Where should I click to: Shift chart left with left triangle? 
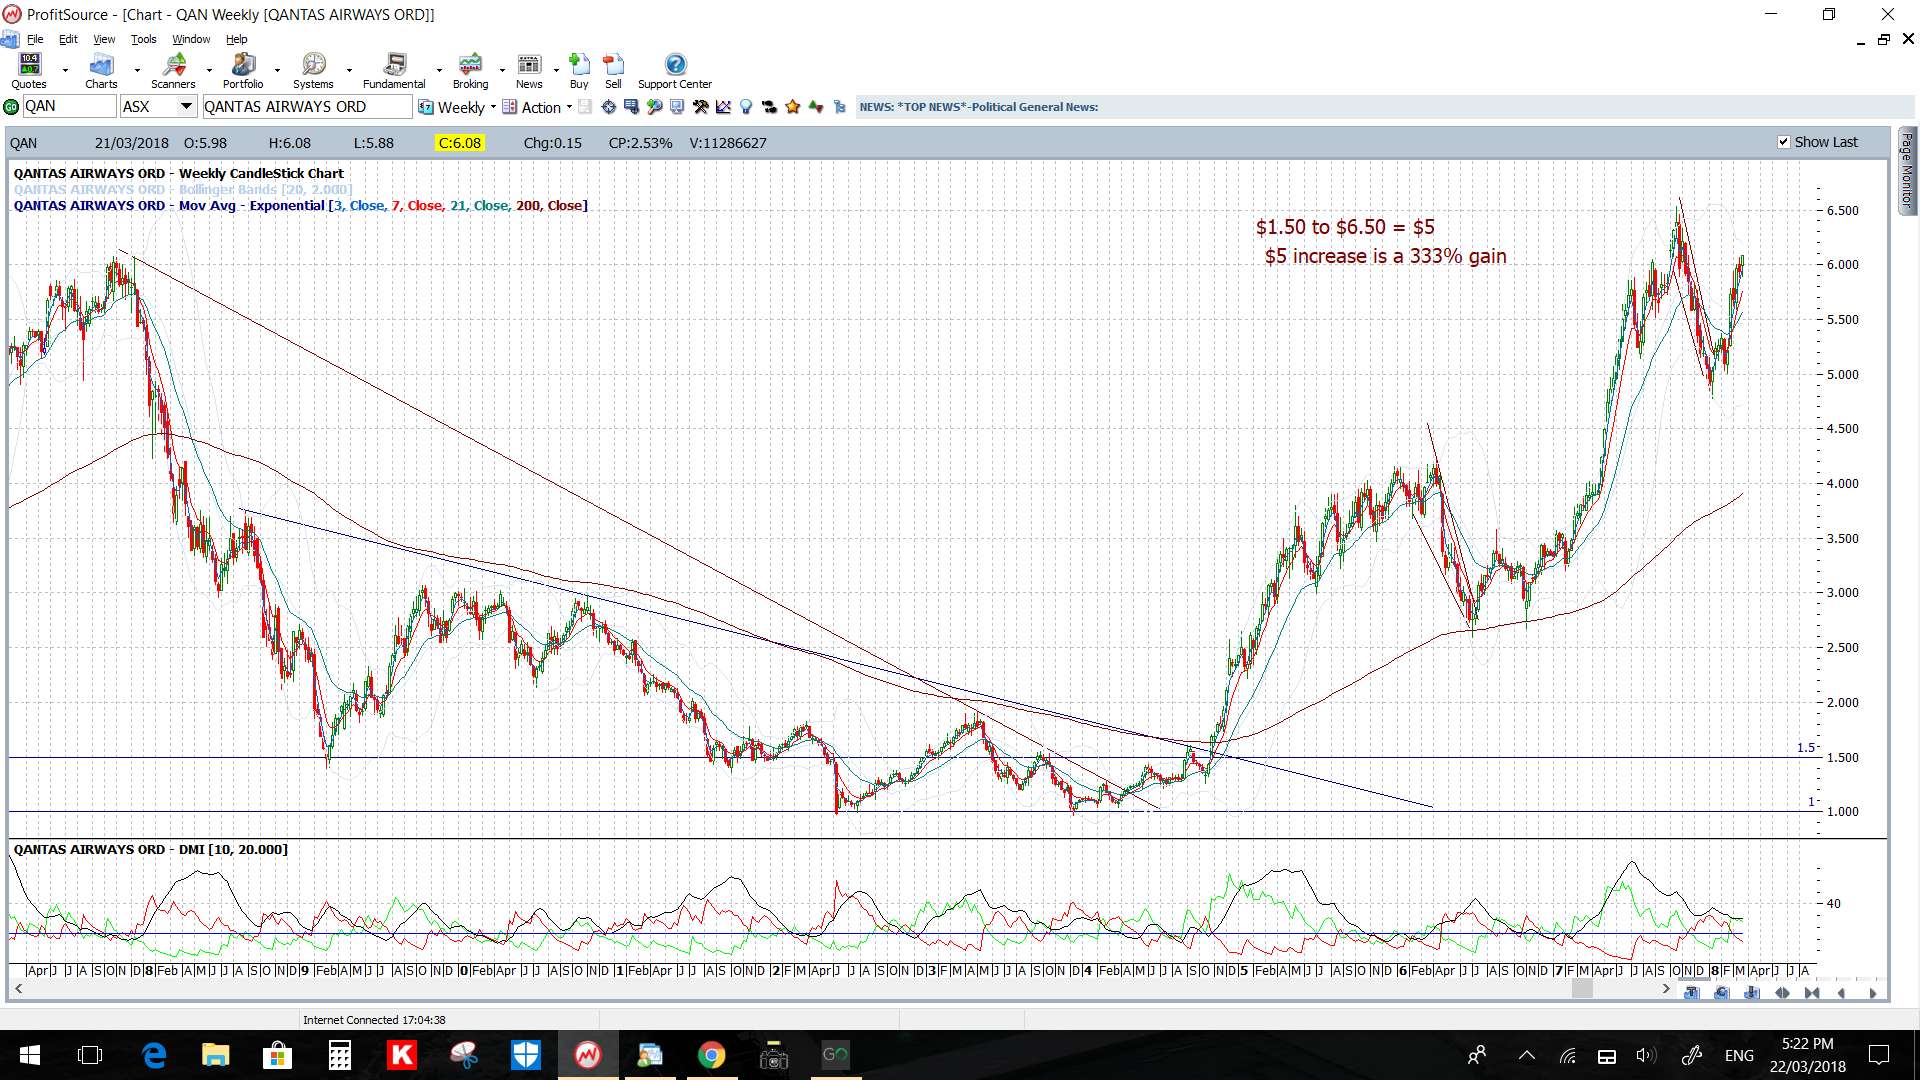(x=1842, y=993)
